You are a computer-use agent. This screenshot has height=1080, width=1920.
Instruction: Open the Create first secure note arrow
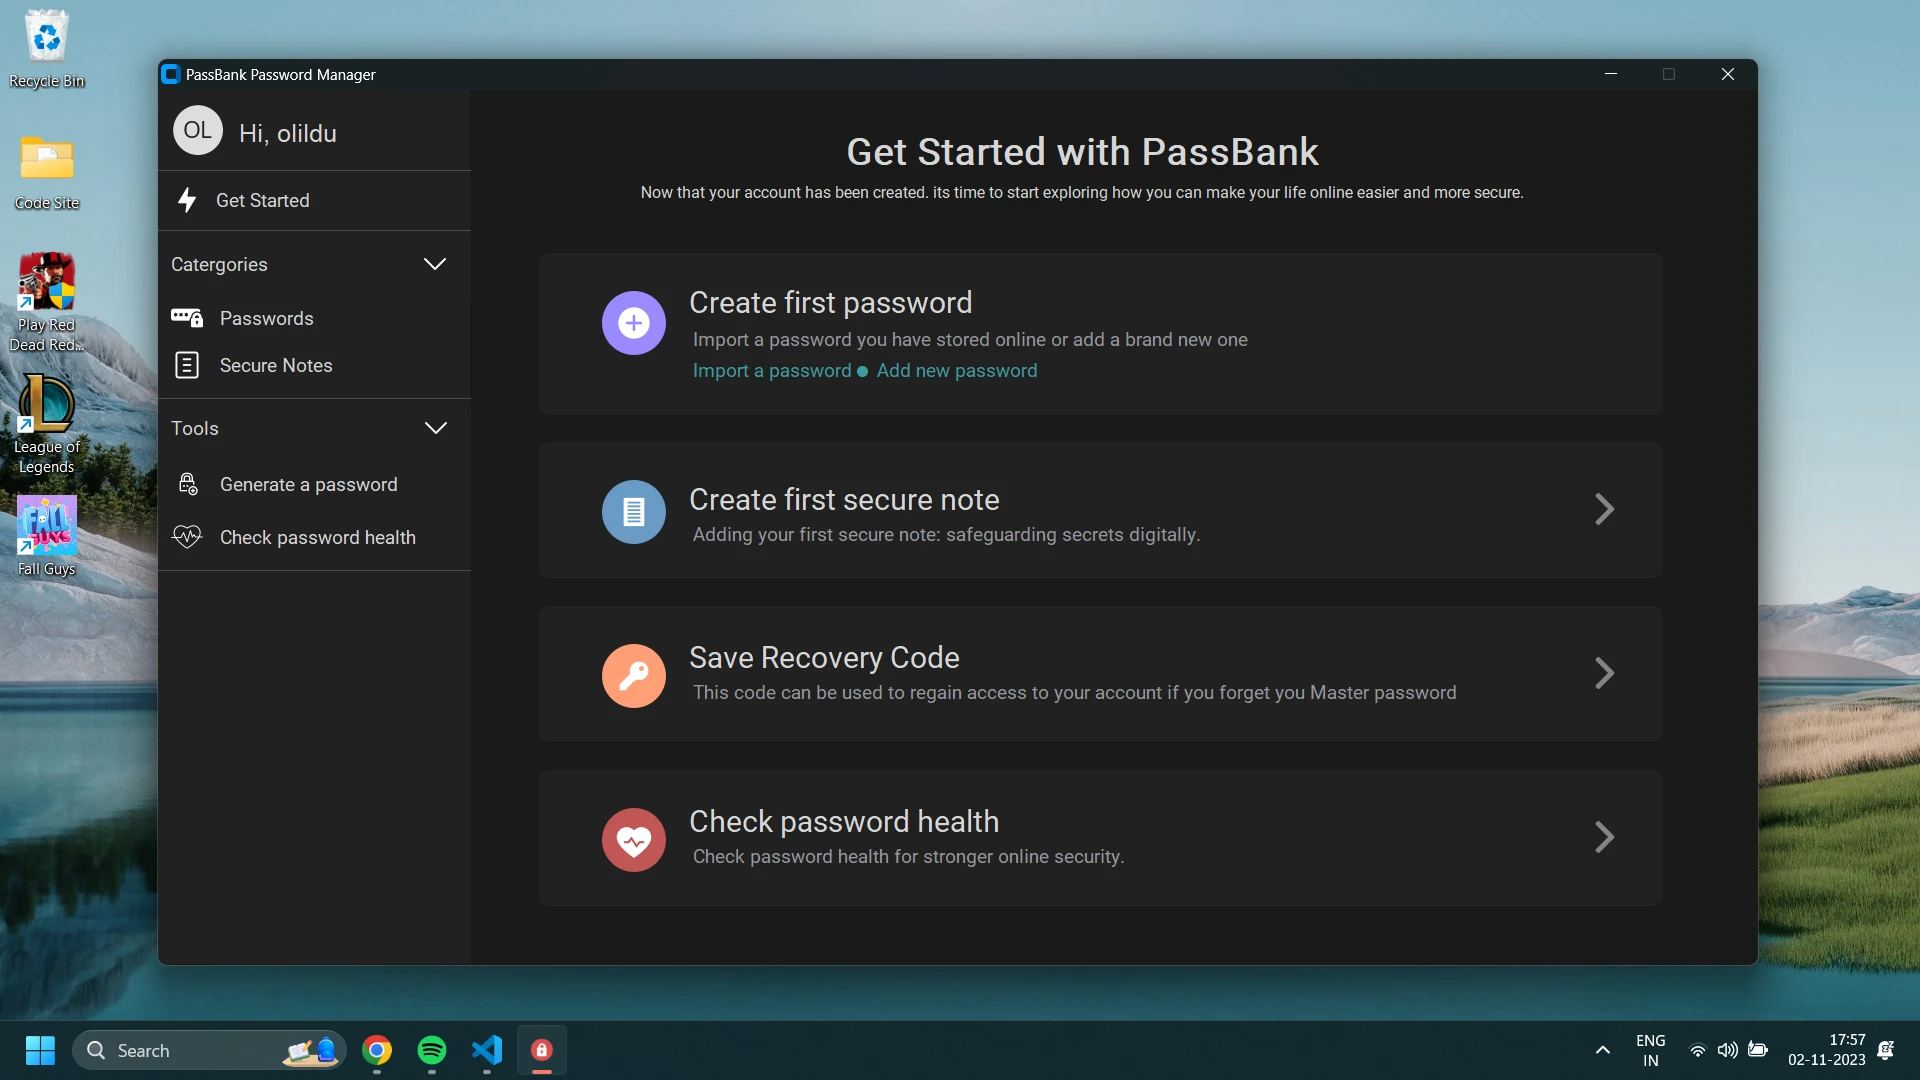coord(1604,510)
